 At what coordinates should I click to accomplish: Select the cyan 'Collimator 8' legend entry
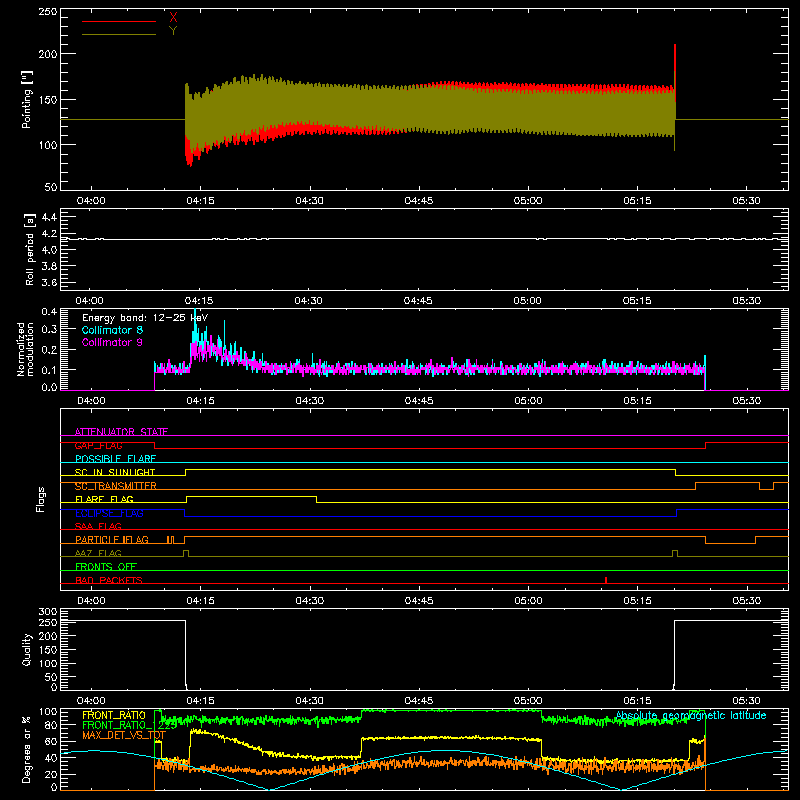point(112,330)
